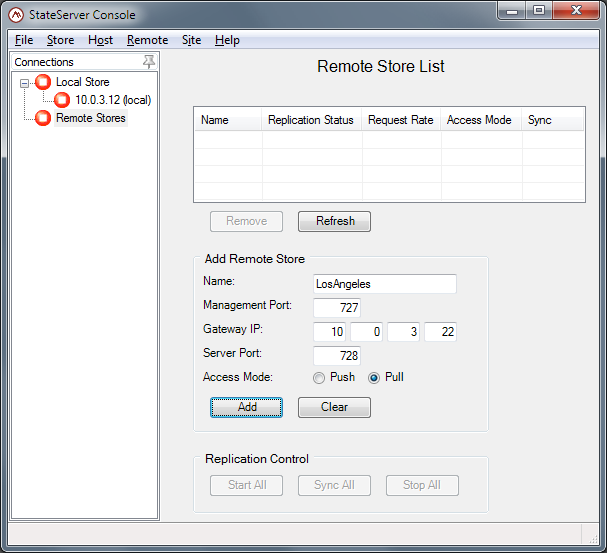Maximize the StateServer Console window
Screen dimensions: 607x553
pos(539,10)
